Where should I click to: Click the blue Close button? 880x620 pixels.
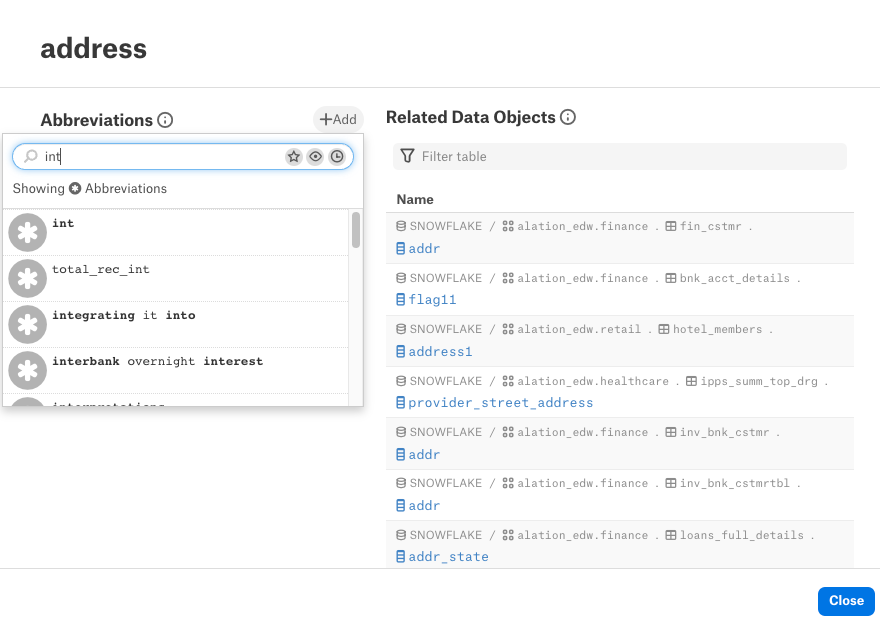846,601
